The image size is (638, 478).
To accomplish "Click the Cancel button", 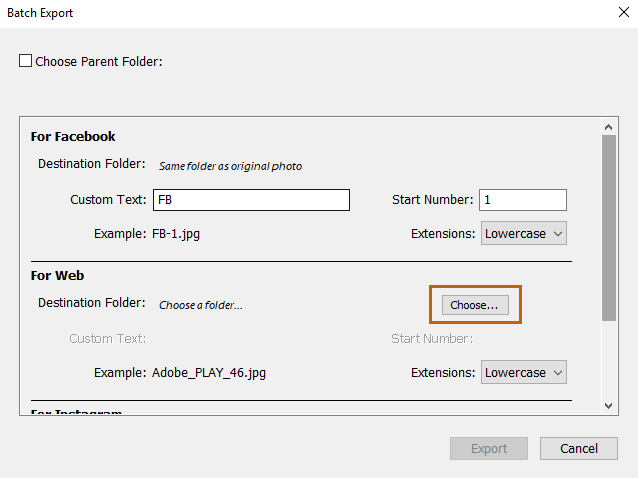I will coord(578,449).
